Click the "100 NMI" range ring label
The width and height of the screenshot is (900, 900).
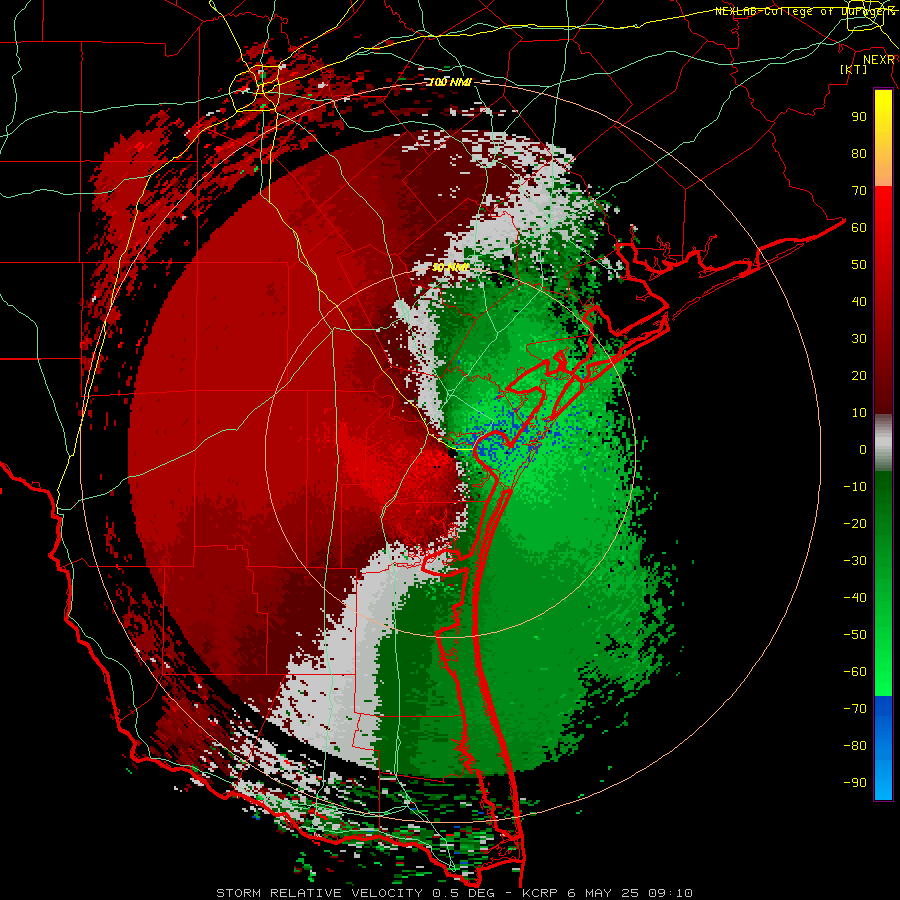[x=450, y=83]
